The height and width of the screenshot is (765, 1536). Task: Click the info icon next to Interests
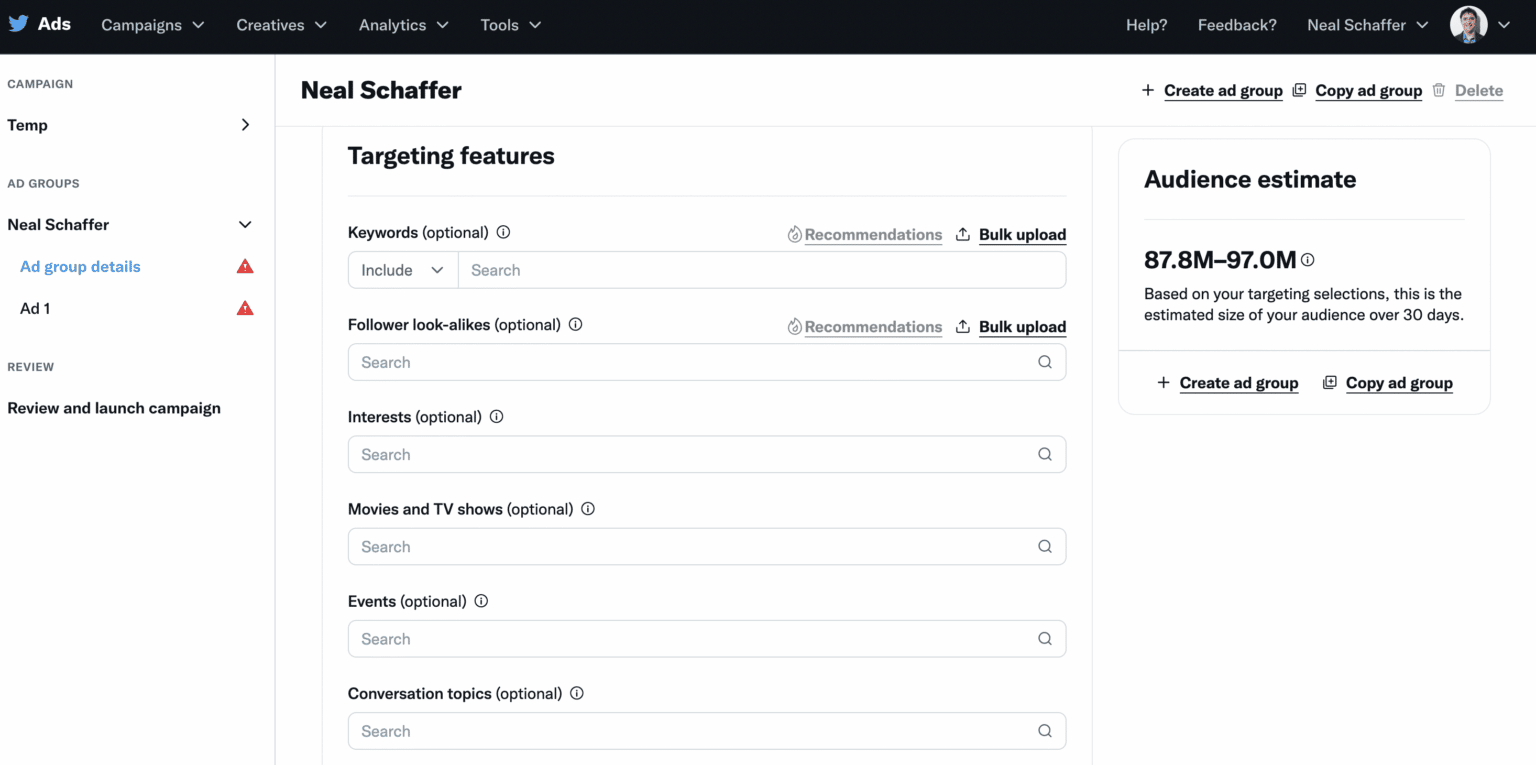[x=496, y=416]
